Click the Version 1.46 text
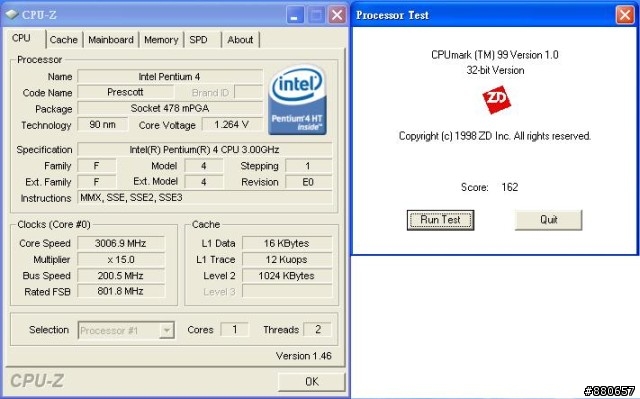The height and width of the screenshot is (399, 640). point(304,356)
